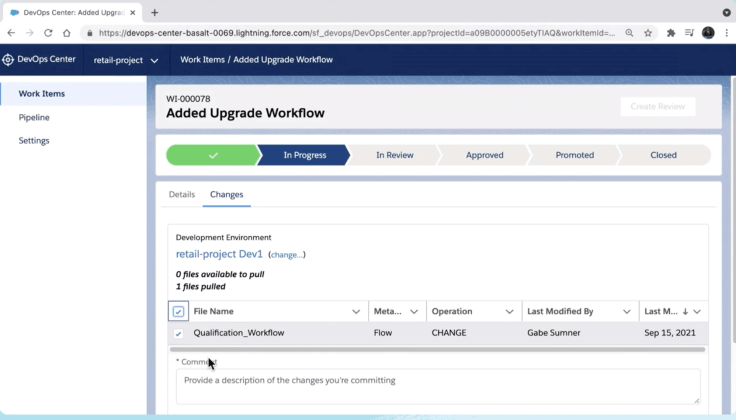Screen dimensions: 736x420
Task: Click the DevOps Center logo icon
Action: coord(8,60)
